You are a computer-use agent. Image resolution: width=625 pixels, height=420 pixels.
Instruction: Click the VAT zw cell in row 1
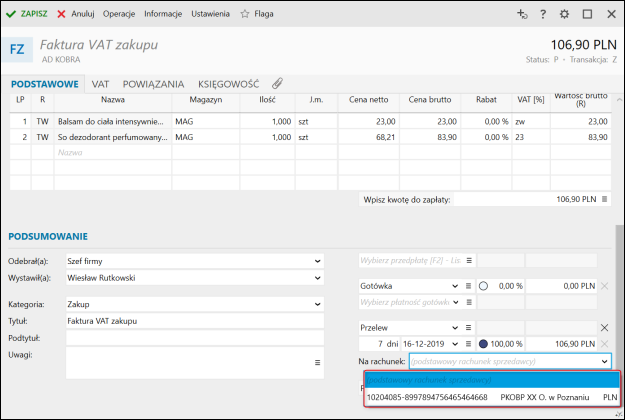coord(531,122)
